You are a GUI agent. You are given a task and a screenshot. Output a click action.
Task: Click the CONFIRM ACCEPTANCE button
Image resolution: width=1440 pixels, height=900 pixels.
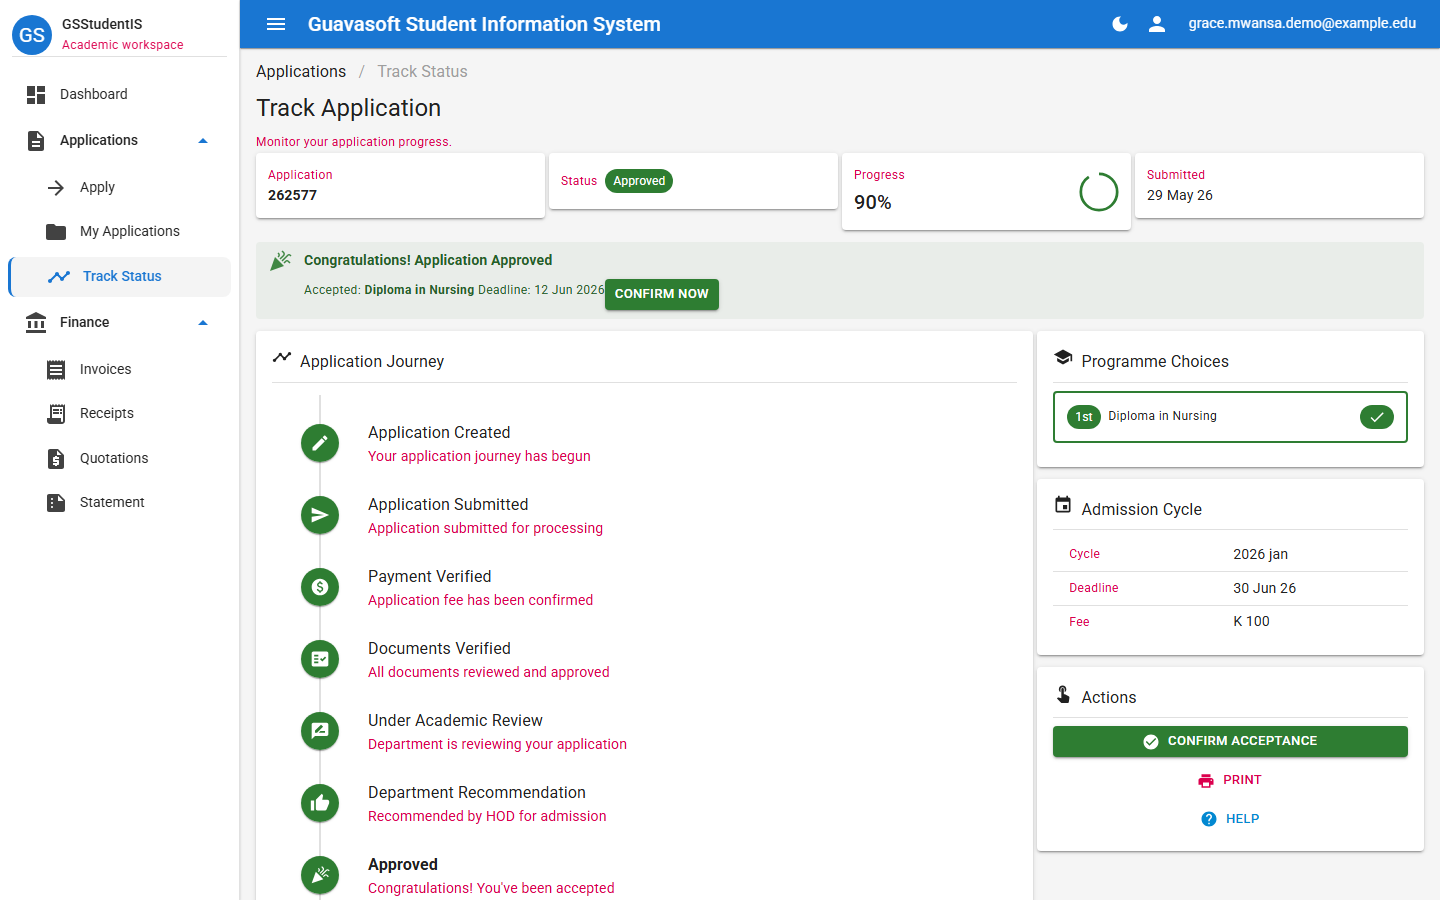[x=1230, y=741]
